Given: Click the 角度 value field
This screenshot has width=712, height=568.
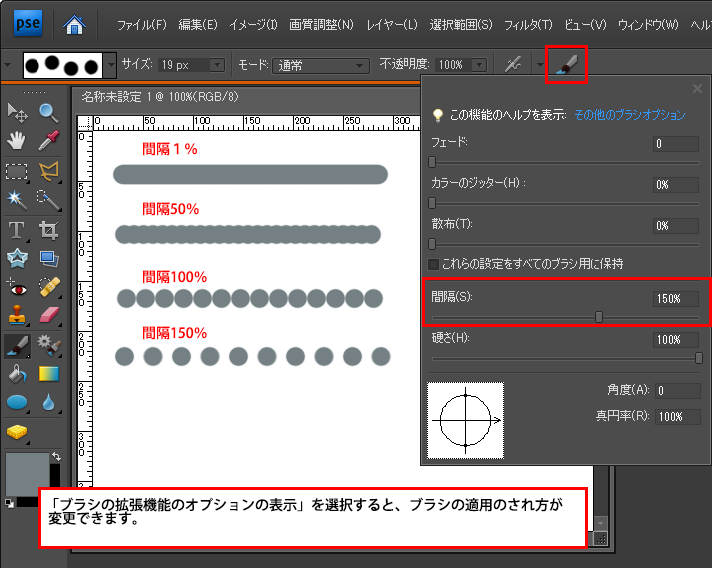Looking at the screenshot, I should pos(677,390).
